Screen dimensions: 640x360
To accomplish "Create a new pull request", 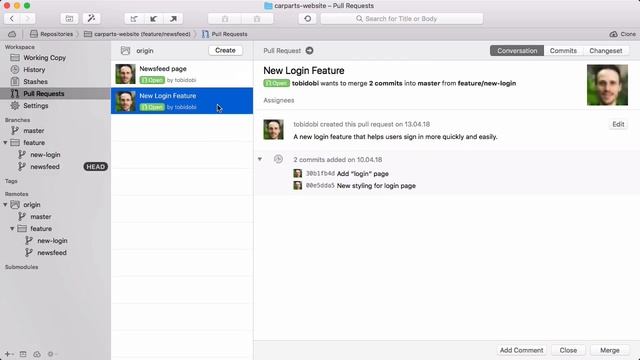I will (x=225, y=50).
